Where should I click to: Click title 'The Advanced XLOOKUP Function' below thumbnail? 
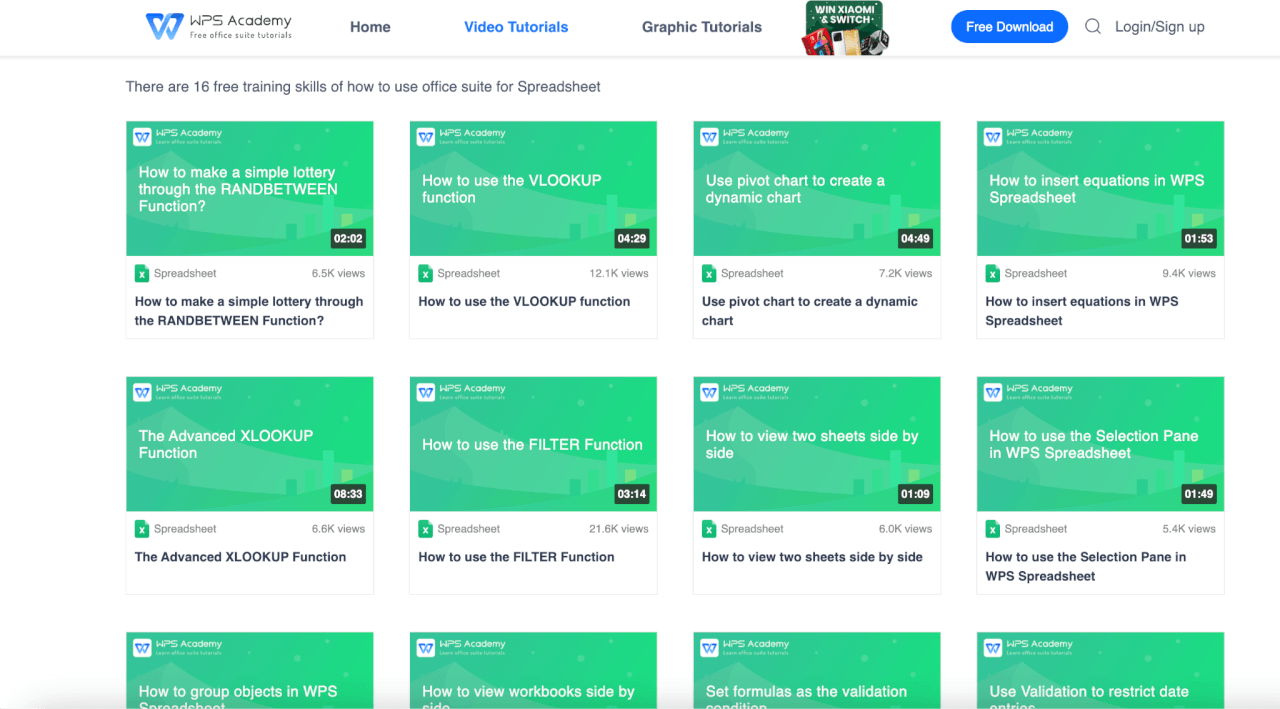(x=240, y=557)
